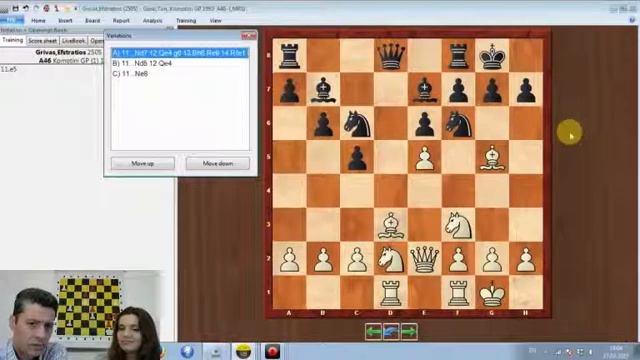Click the black bishop on b7
This screenshot has height=360, width=640.
[x=323, y=89]
